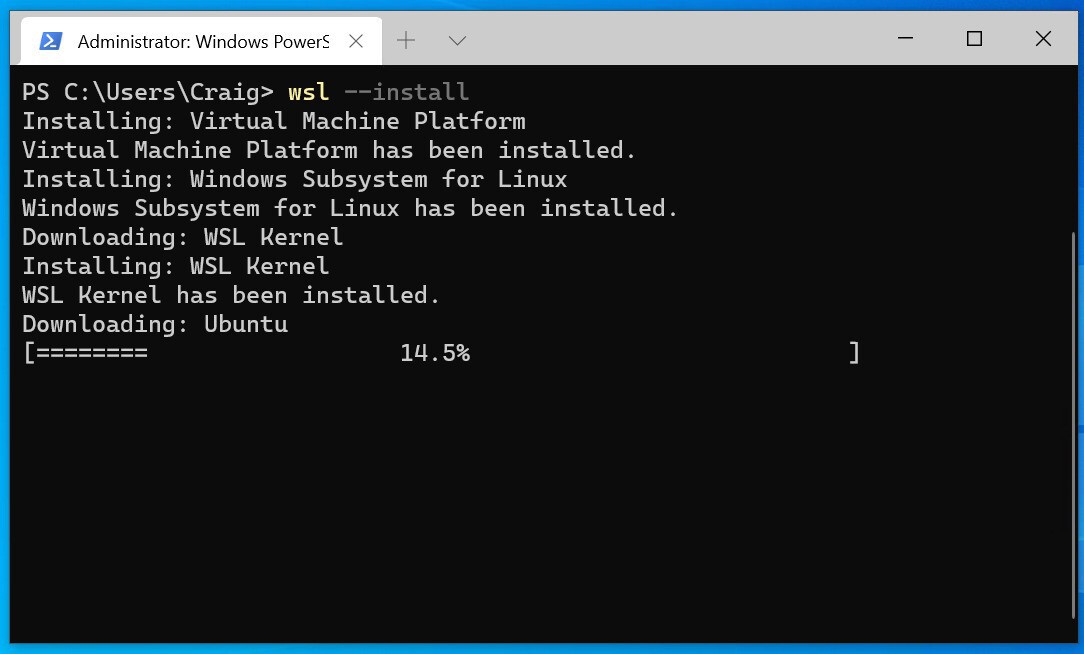Viewport: 1084px width, 654px height.
Task: Maximize the Windows Terminal window
Action: [974, 39]
